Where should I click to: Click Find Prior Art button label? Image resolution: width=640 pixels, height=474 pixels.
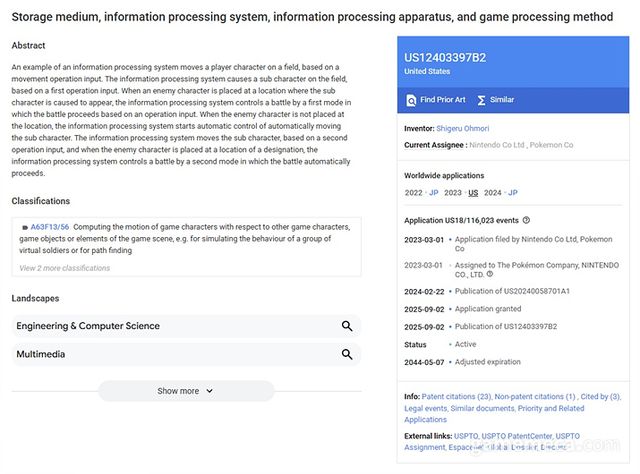coord(442,100)
